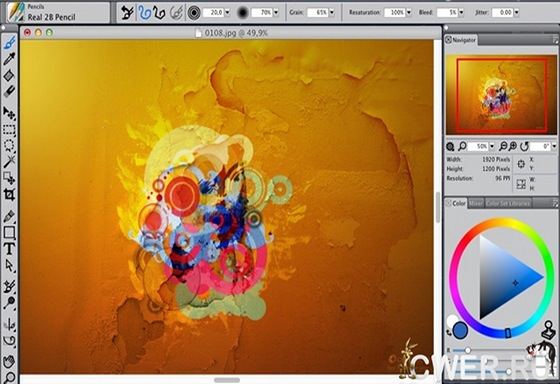Click the zoom in icon in Navigator
The width and height of the screenshot is (560, 384).
(x=512, y=146)
